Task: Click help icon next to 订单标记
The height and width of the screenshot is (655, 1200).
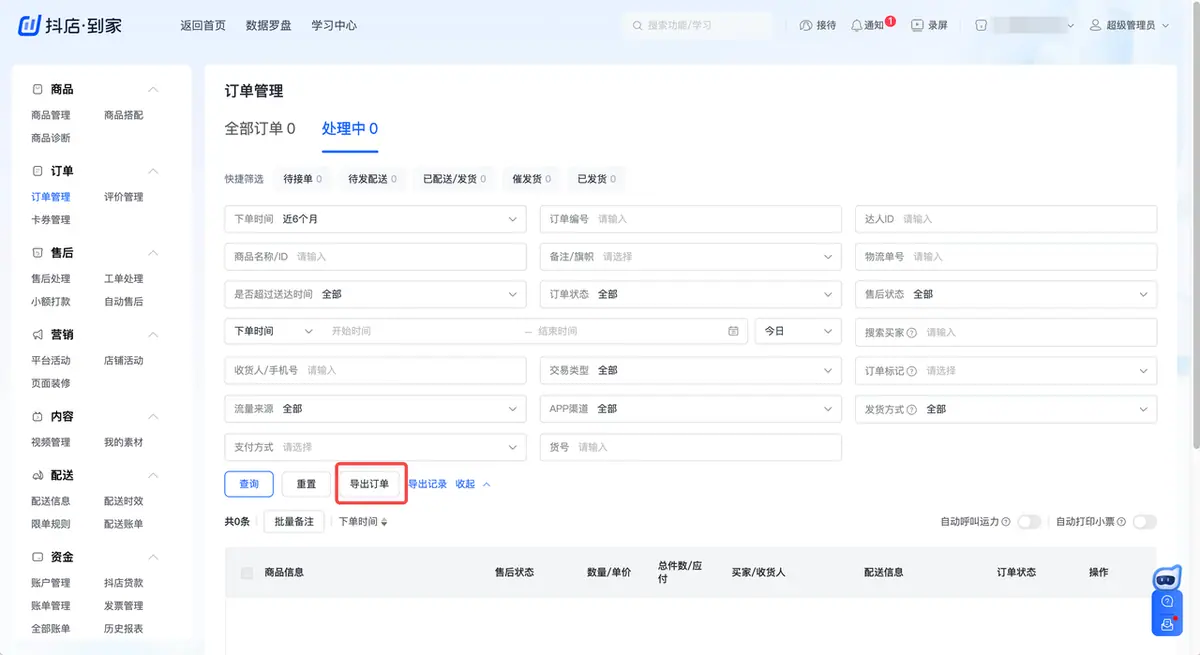Action: coord(912,371)
